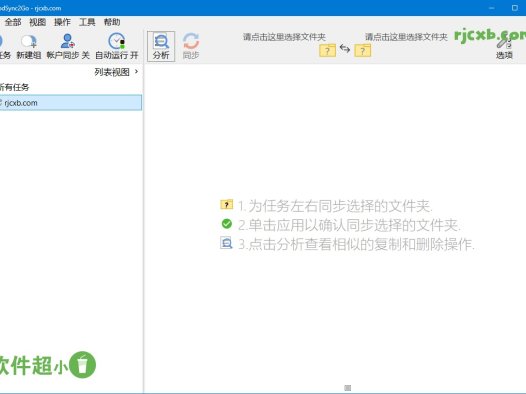Minimize the GoodSync2Go window
This screenshot has width=526, height=394.
point(492,8)
